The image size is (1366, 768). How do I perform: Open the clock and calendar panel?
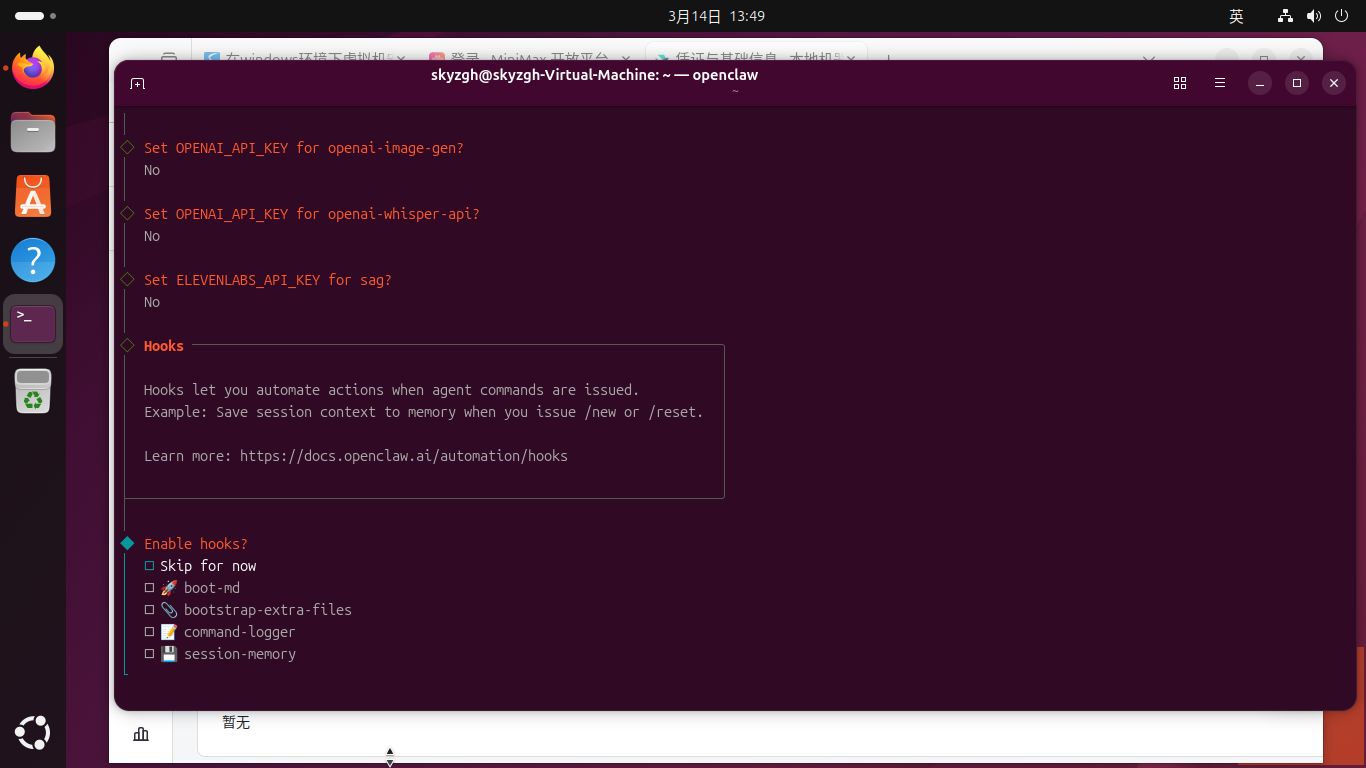[x=716, y=16]
